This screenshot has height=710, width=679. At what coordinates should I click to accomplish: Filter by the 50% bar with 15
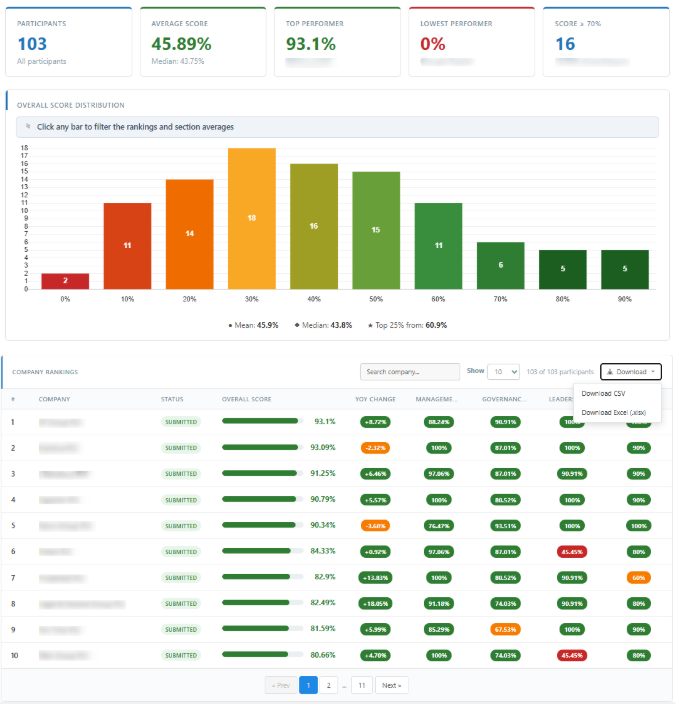point(376,230)
